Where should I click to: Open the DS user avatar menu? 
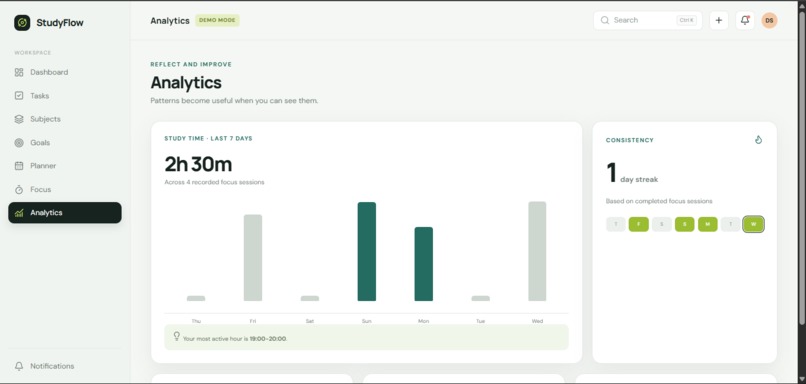770,21
